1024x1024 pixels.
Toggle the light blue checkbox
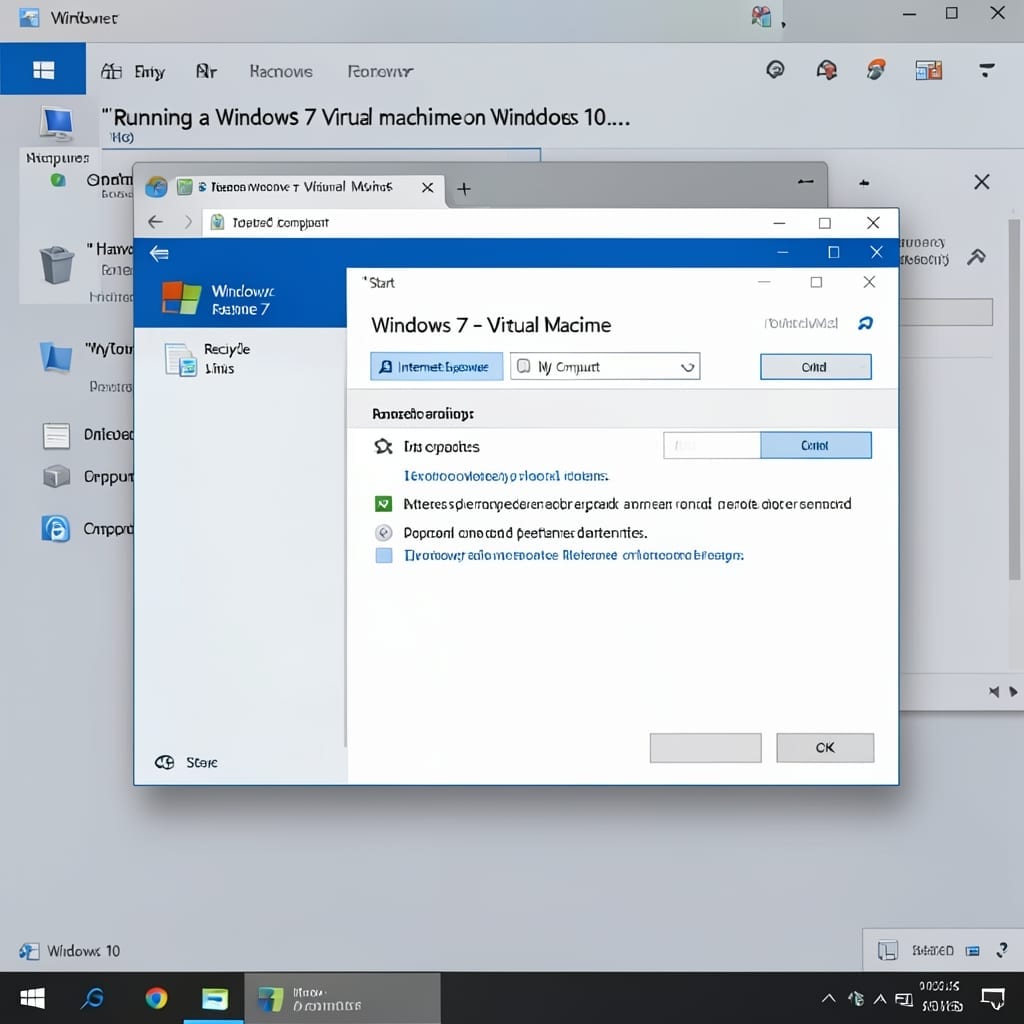click(383, 556)
